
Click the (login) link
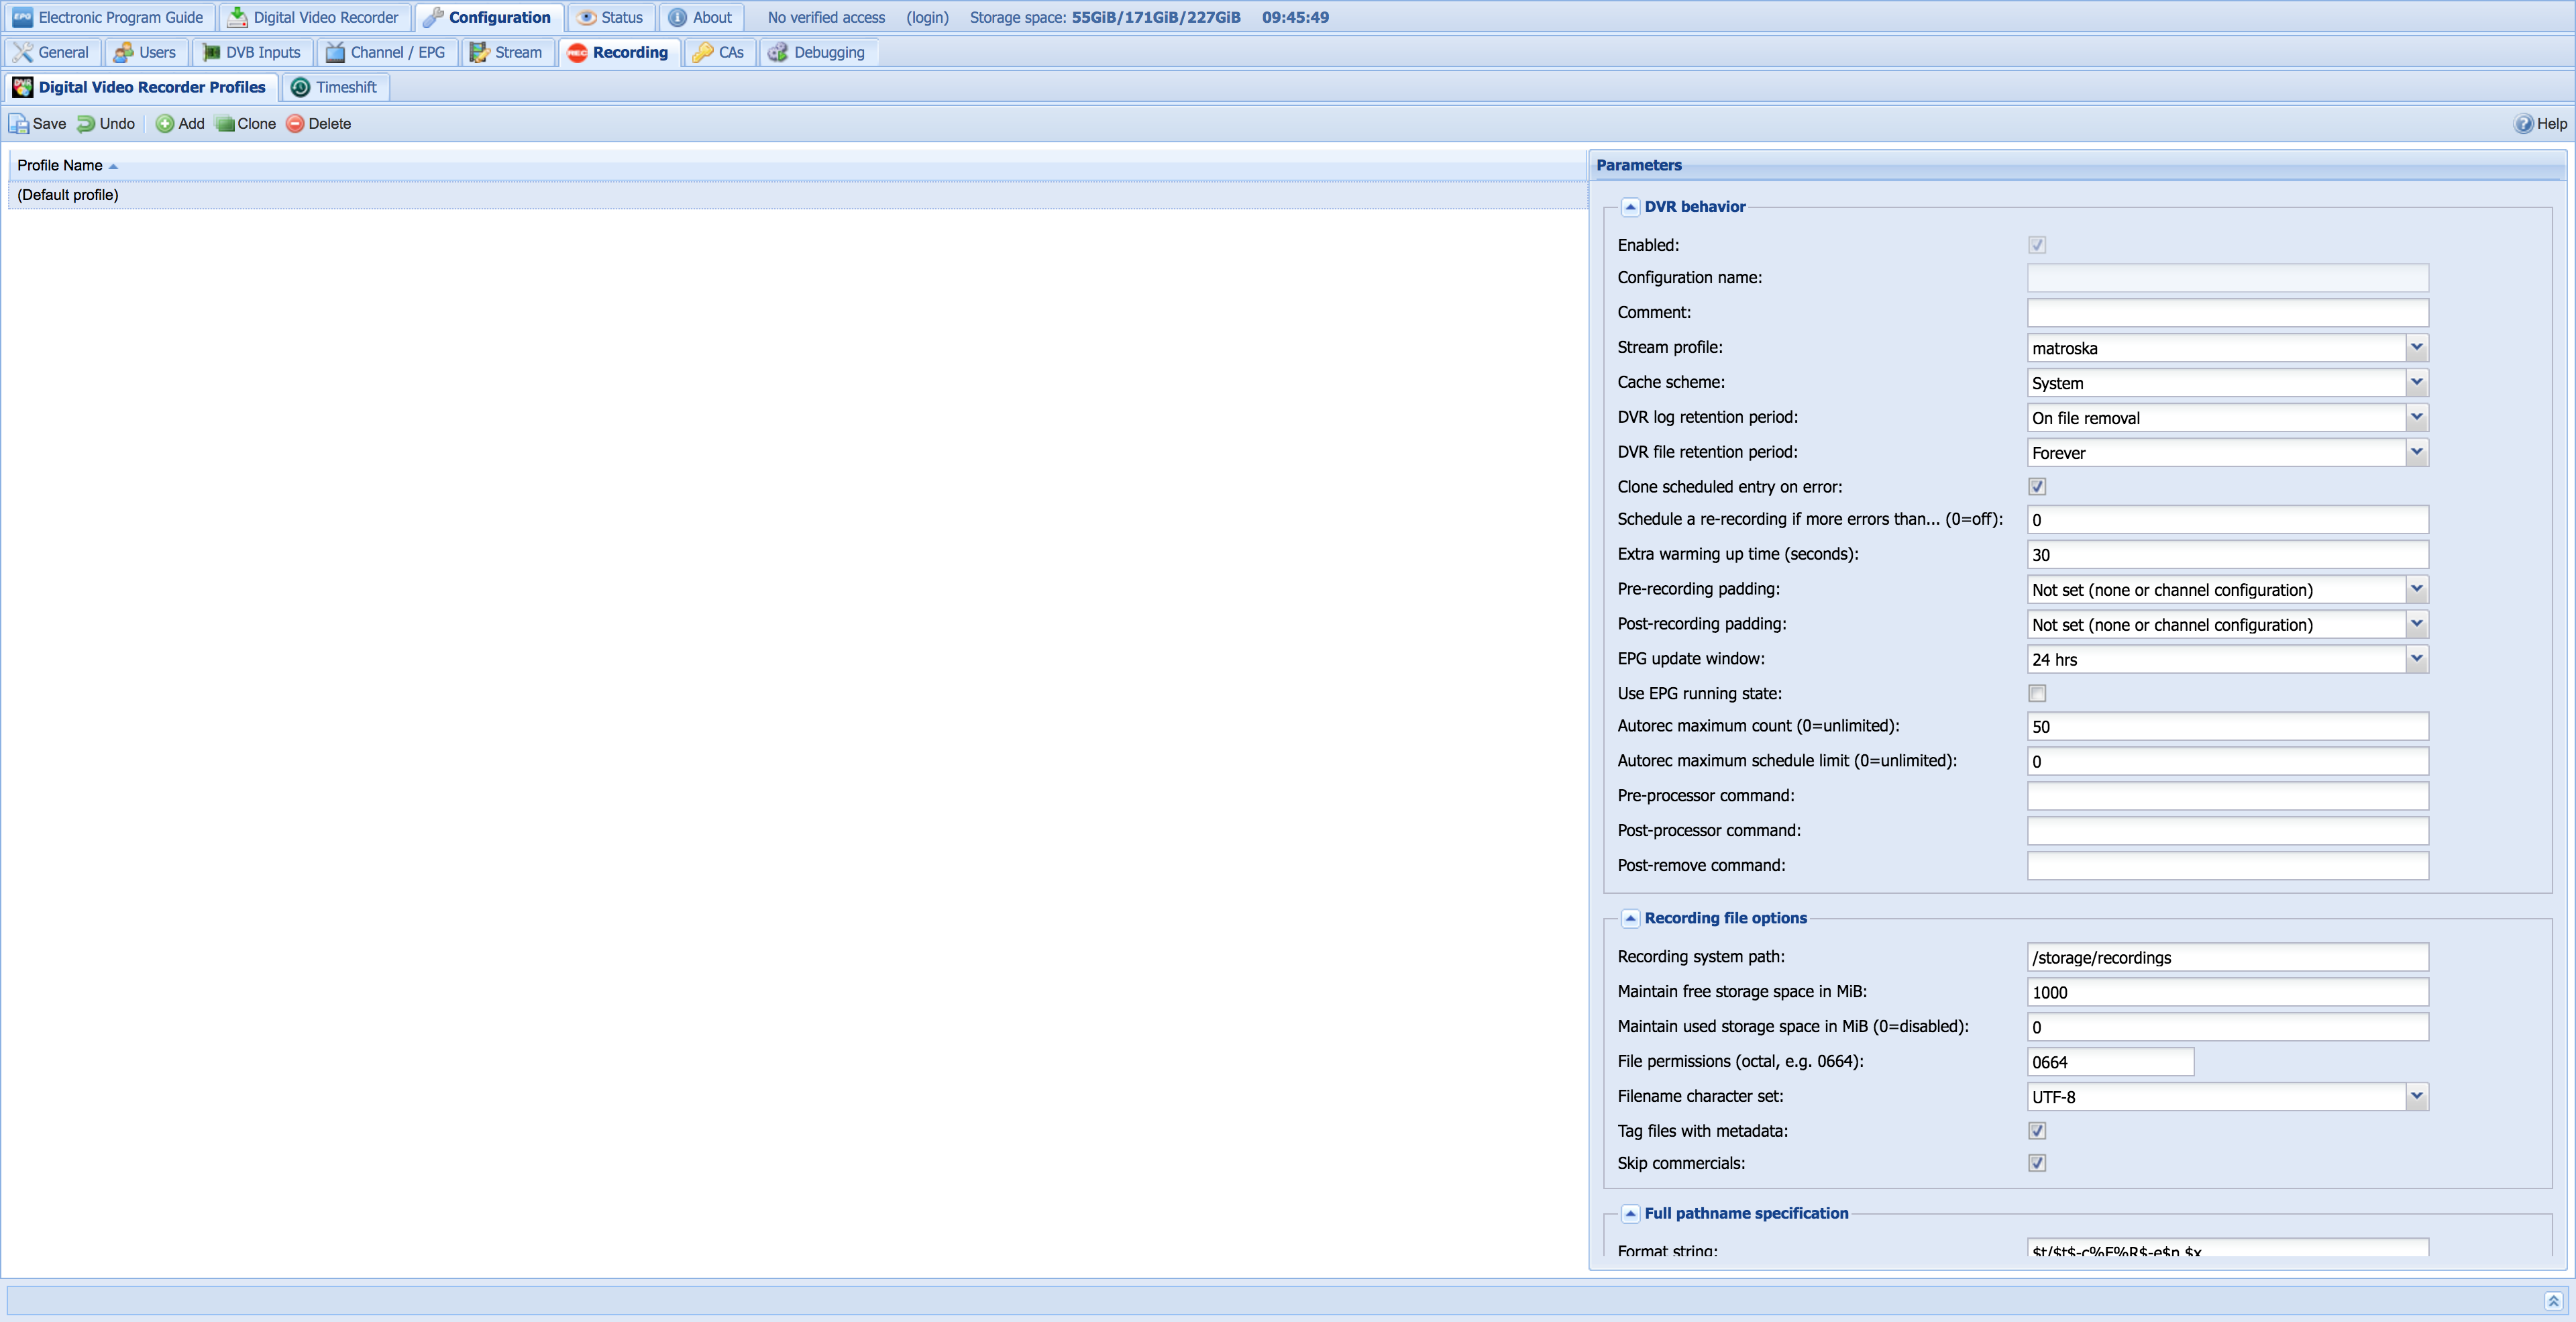tap(927, 17)
